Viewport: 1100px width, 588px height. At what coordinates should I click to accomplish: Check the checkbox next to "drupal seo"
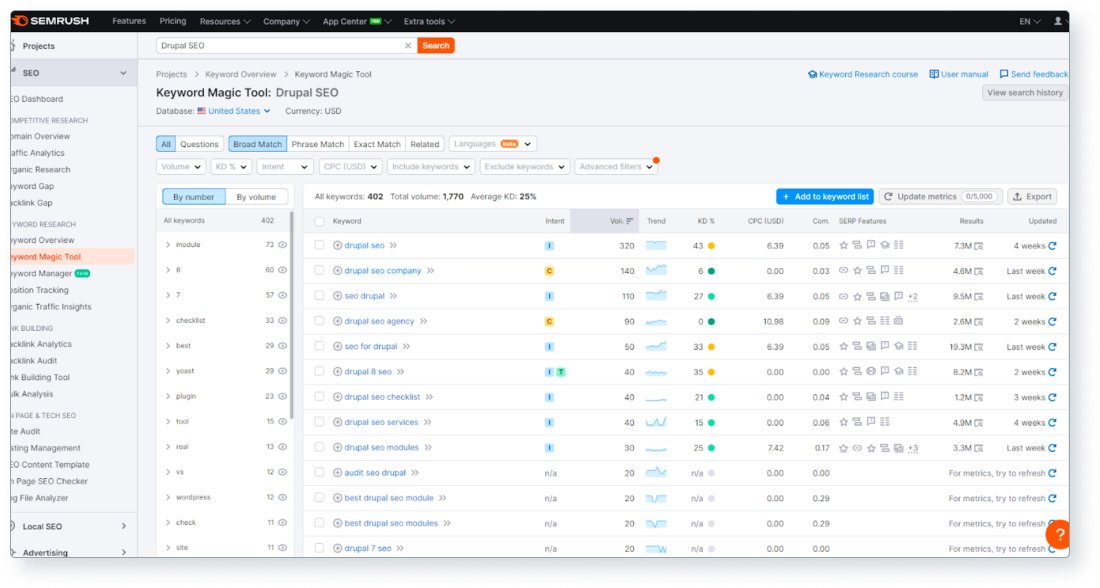[x=320, y=244]
